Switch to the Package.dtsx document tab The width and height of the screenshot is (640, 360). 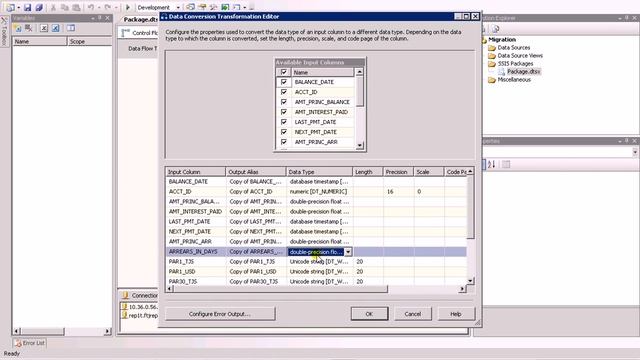click(x=140, y=19)
